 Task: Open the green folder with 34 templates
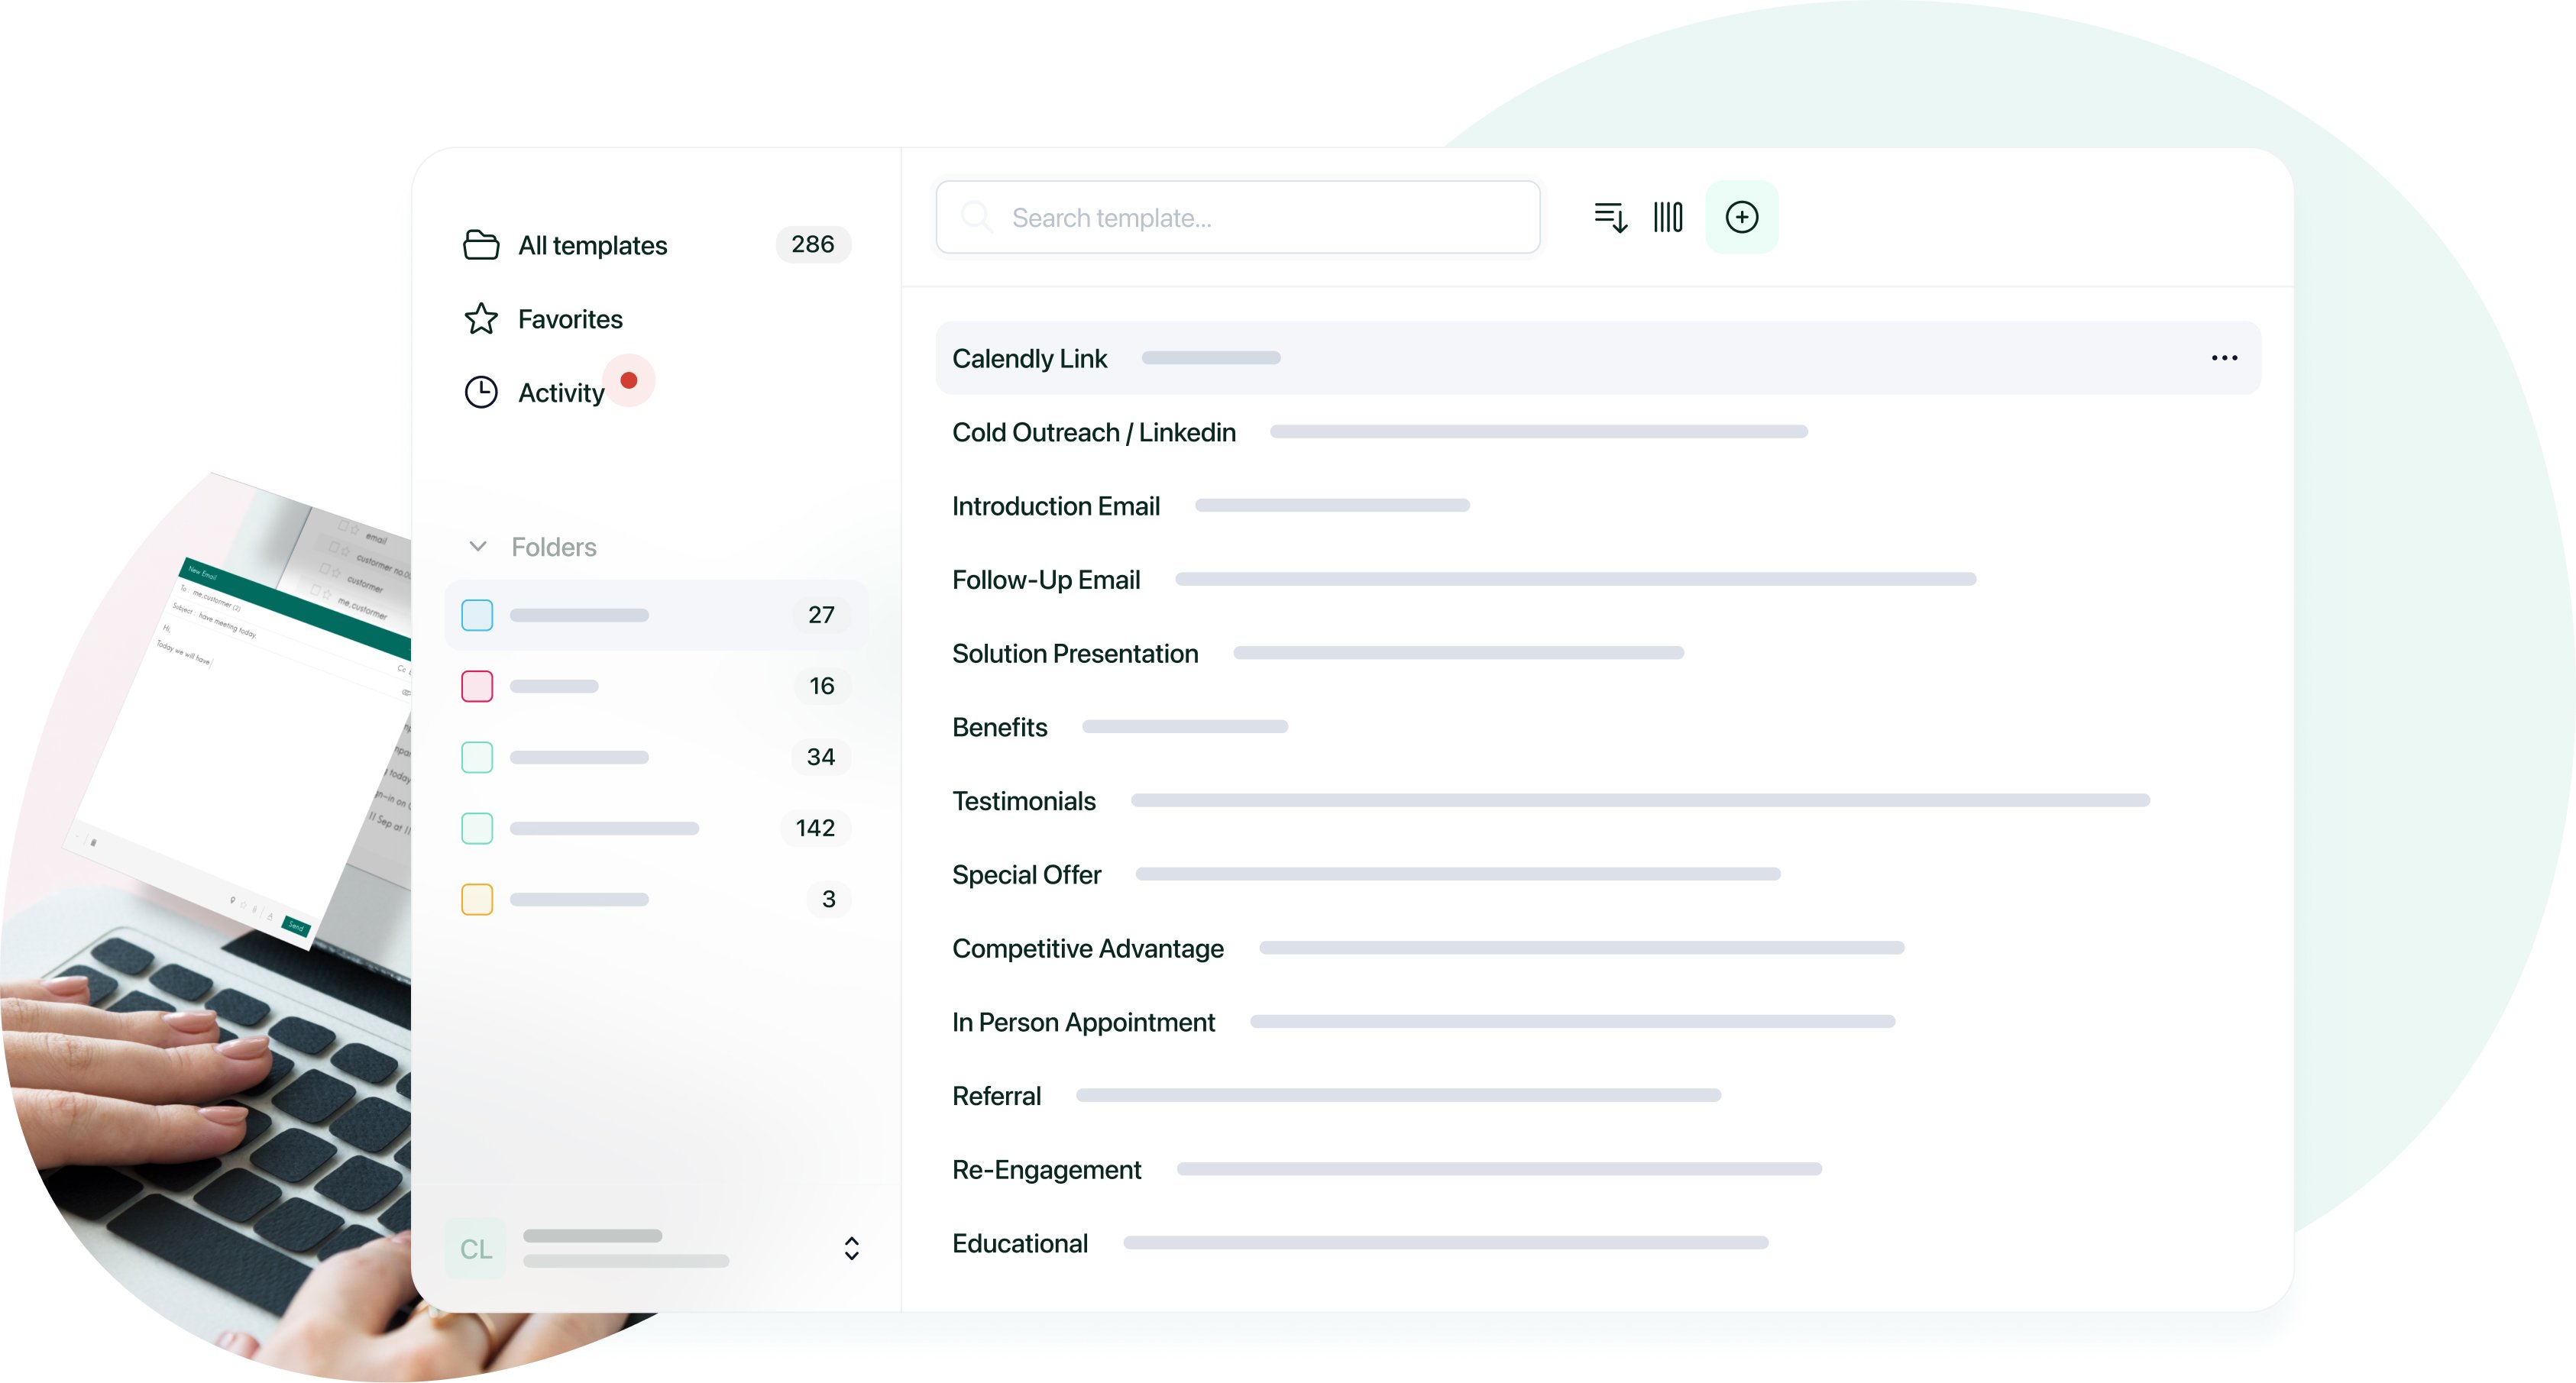657,757
